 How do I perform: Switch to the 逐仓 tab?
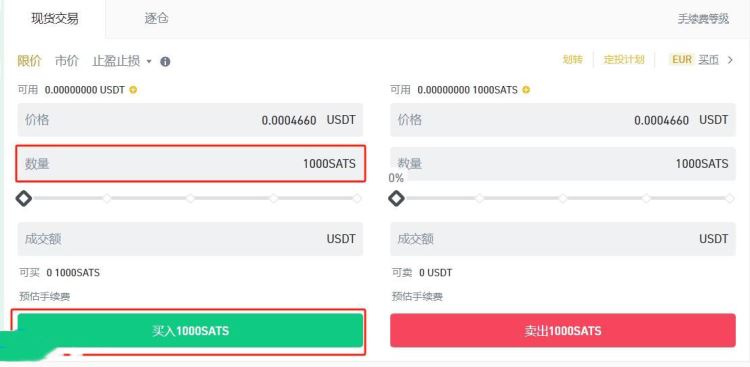156,19
